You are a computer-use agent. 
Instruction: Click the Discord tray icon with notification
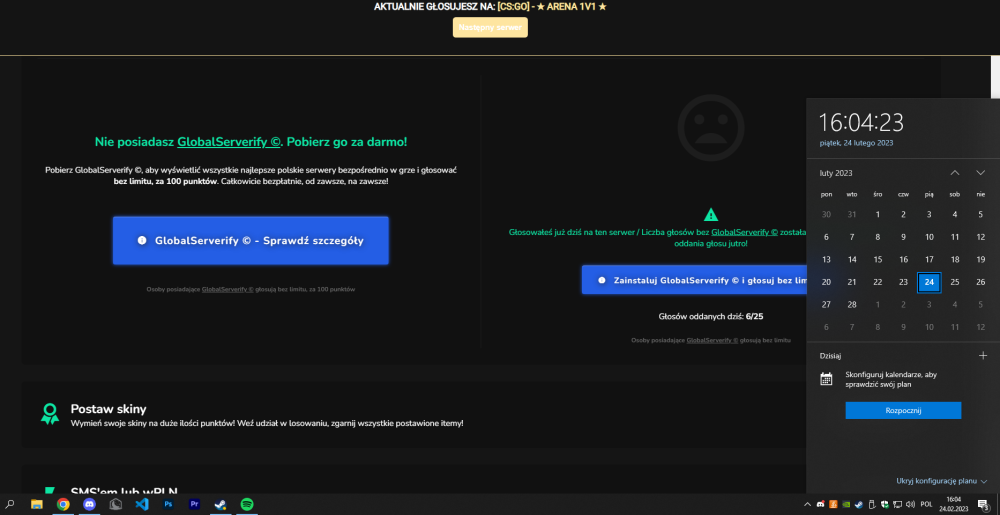click(820, 504)
